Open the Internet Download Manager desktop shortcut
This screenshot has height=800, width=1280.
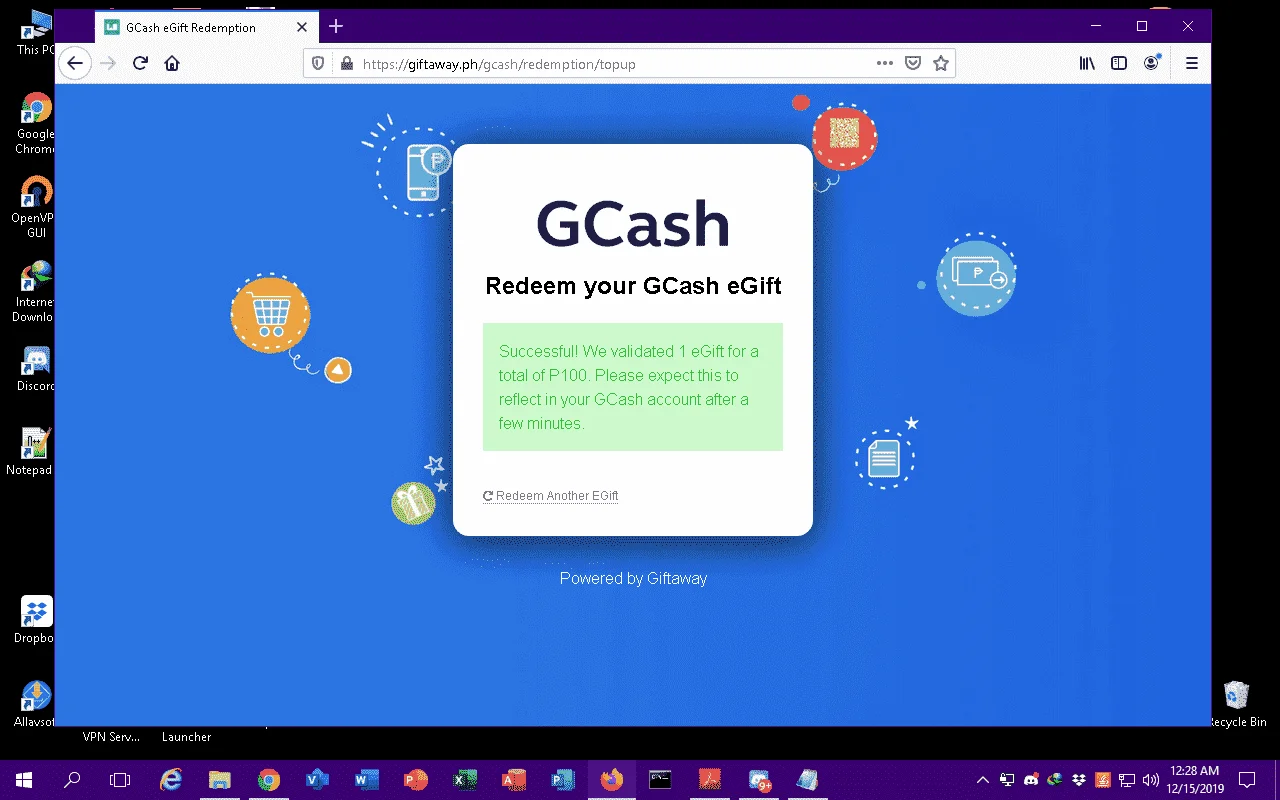[x=36, y=291]
